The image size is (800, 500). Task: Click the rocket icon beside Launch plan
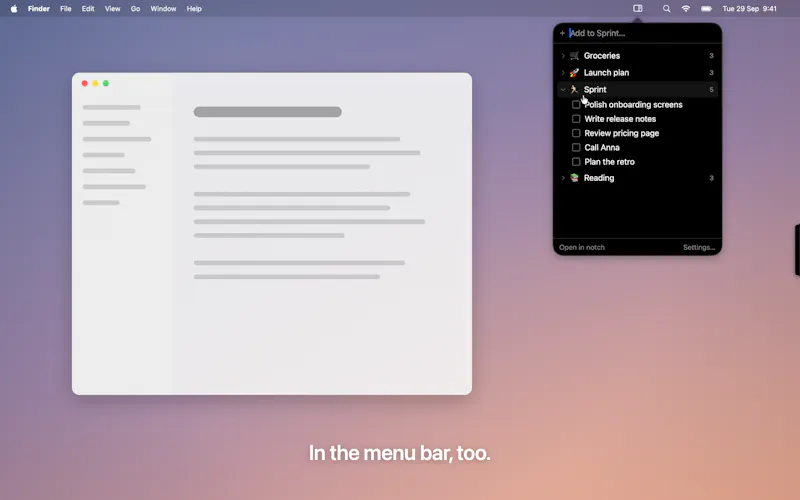point(574,72)
